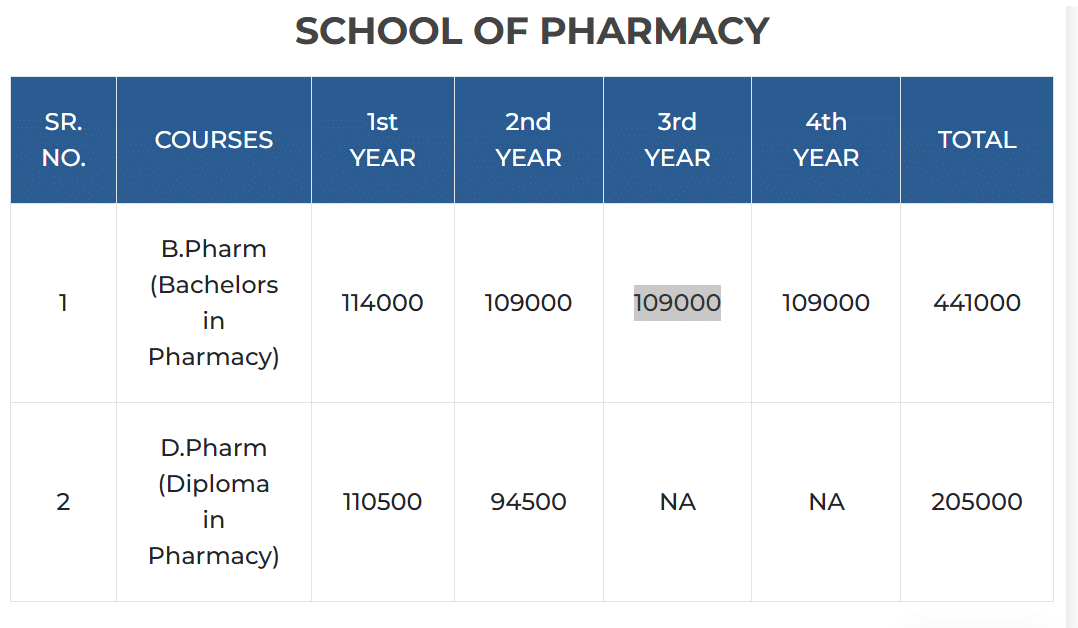Select D.Pharm 2nd year fee 94500

[528, 502]
